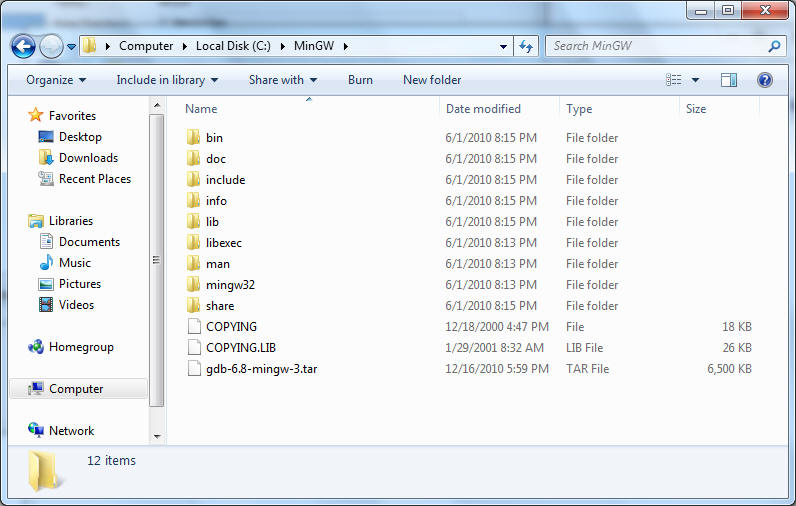
Task: Open the Videos library film icon
Action: [x=46, y=305]
